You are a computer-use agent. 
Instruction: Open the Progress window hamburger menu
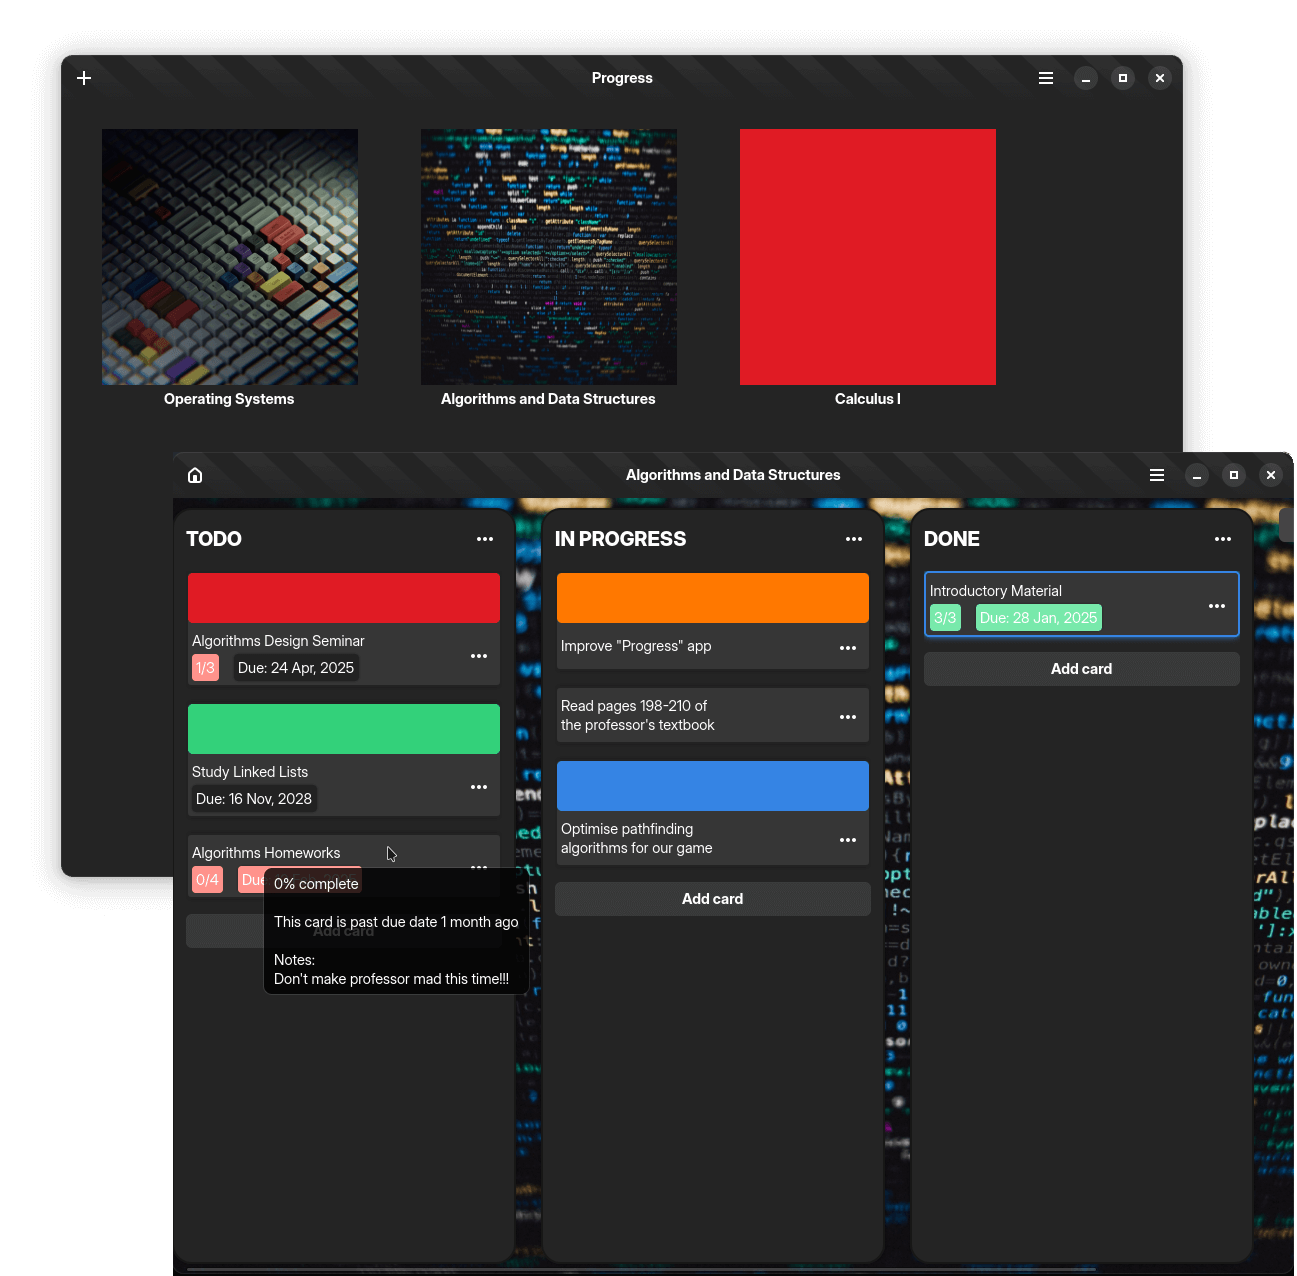coord(1046,78)
